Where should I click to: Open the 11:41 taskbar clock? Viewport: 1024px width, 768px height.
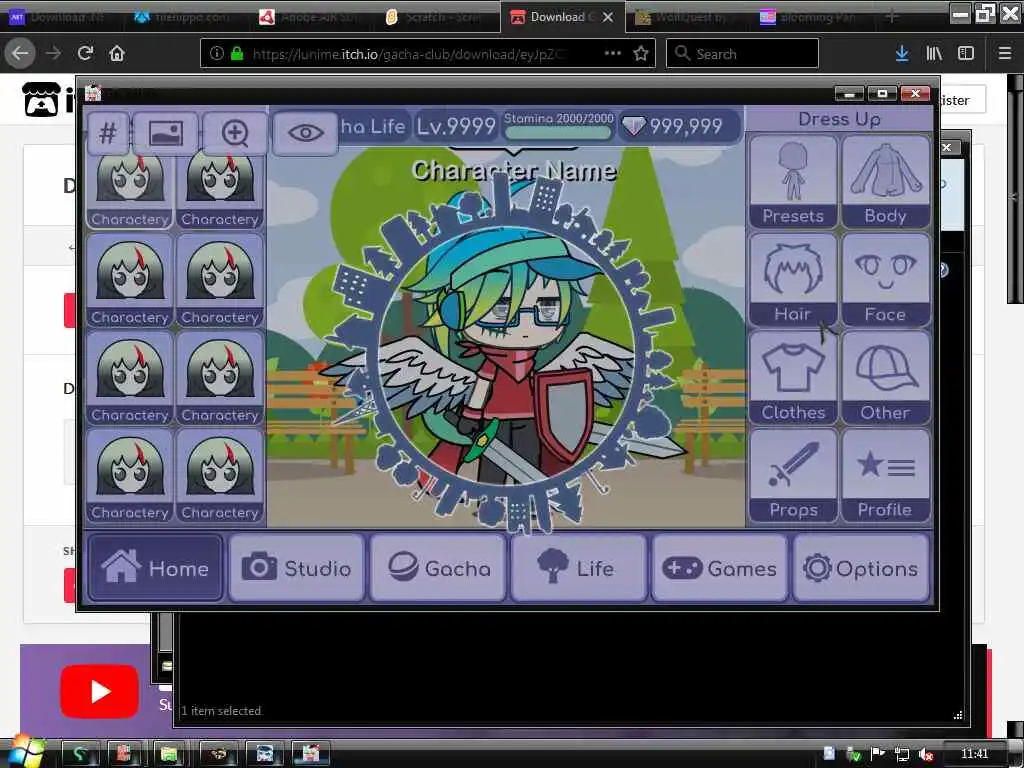(974, 754)
